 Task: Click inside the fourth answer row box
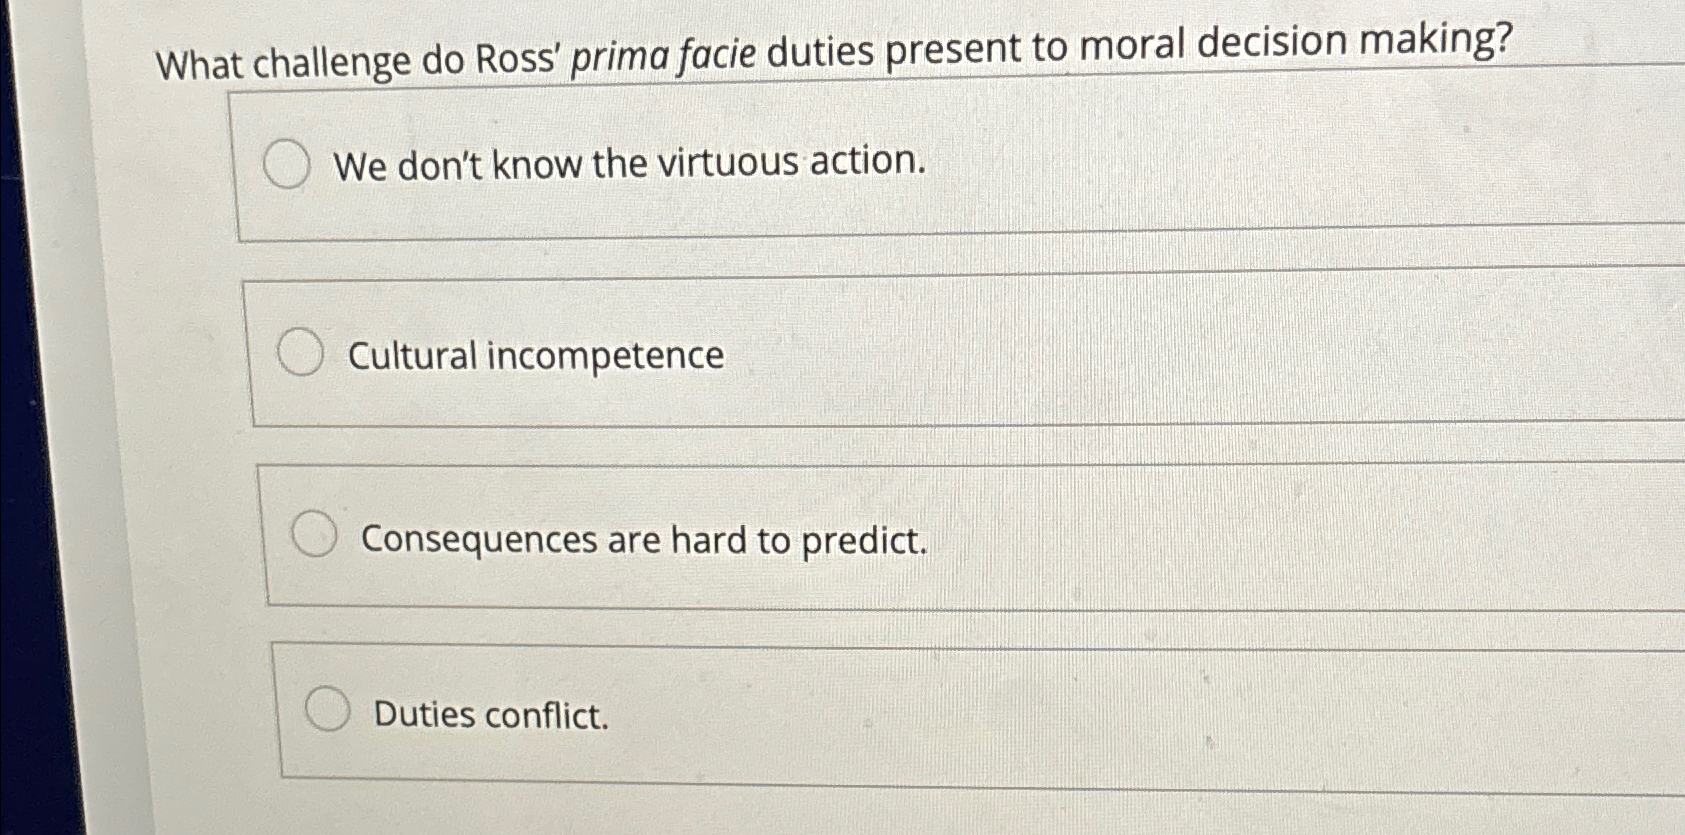coord(900,712)
